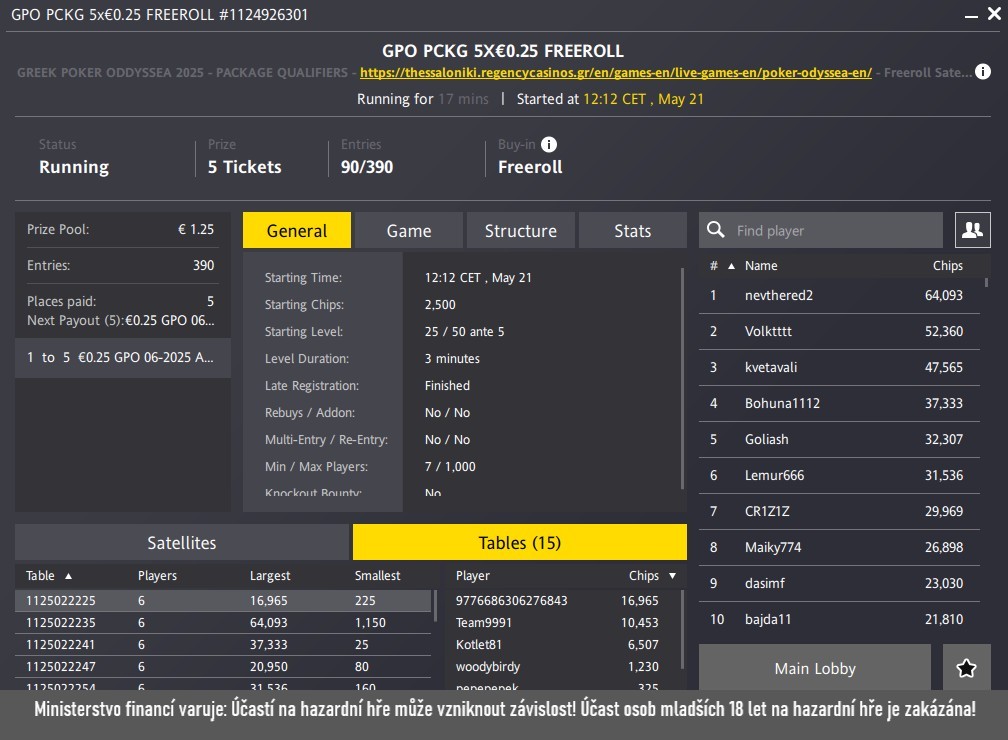Switch to the Stats tab

[632, 229]
